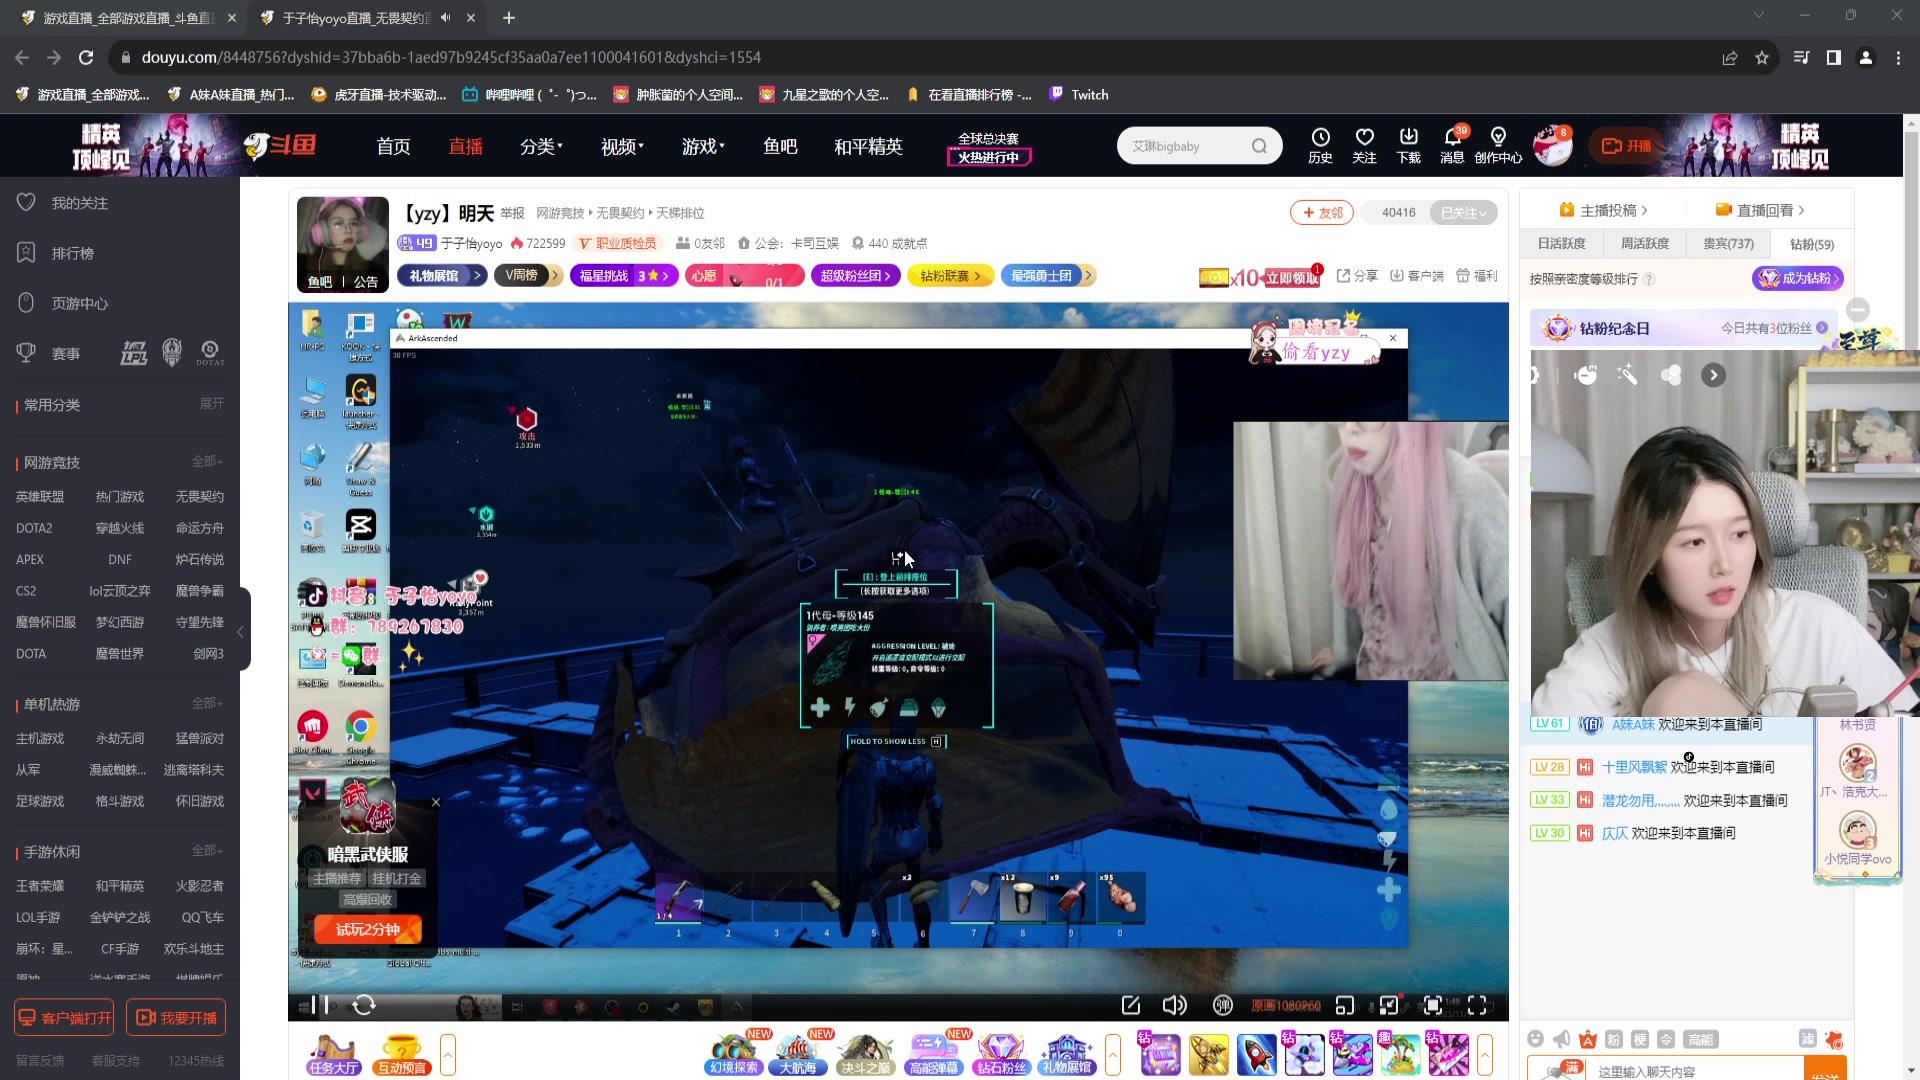The image size is (1920, 1080).
Task: Show all 手游休闲 categories
Action: point(207,851)
